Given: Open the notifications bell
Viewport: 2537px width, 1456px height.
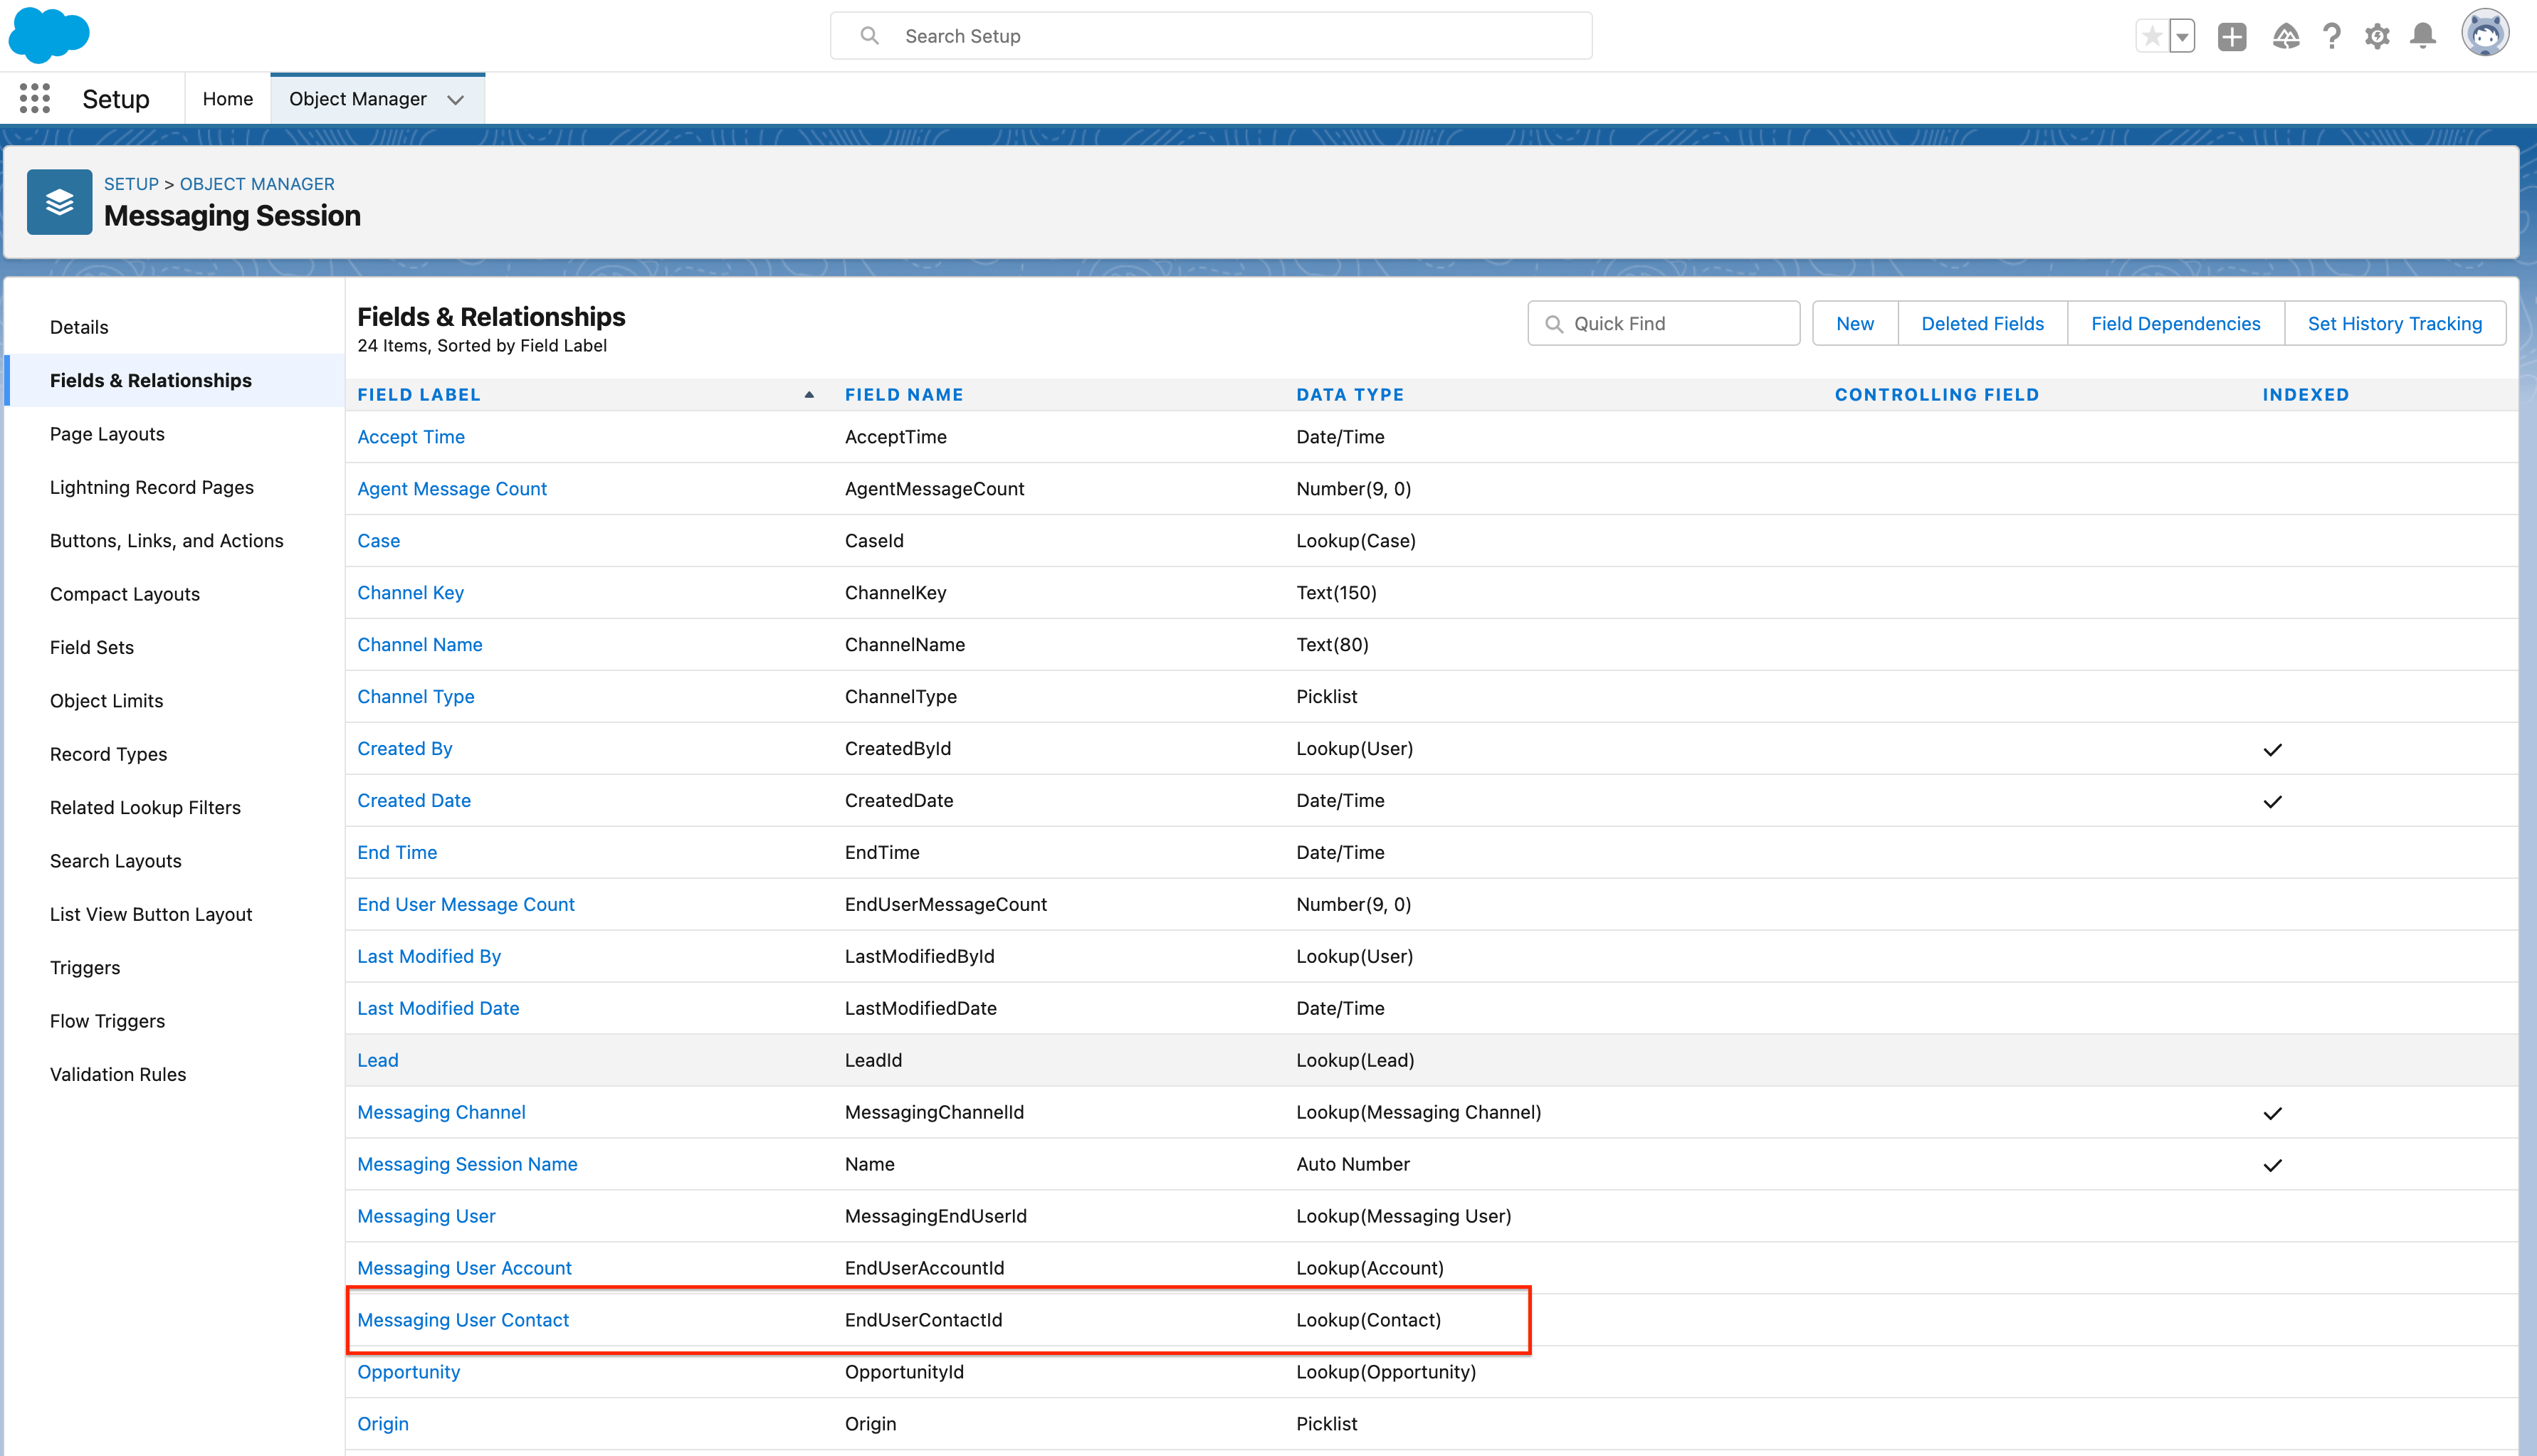Looking at the screenshot, I should click(x=2423, y=36).
